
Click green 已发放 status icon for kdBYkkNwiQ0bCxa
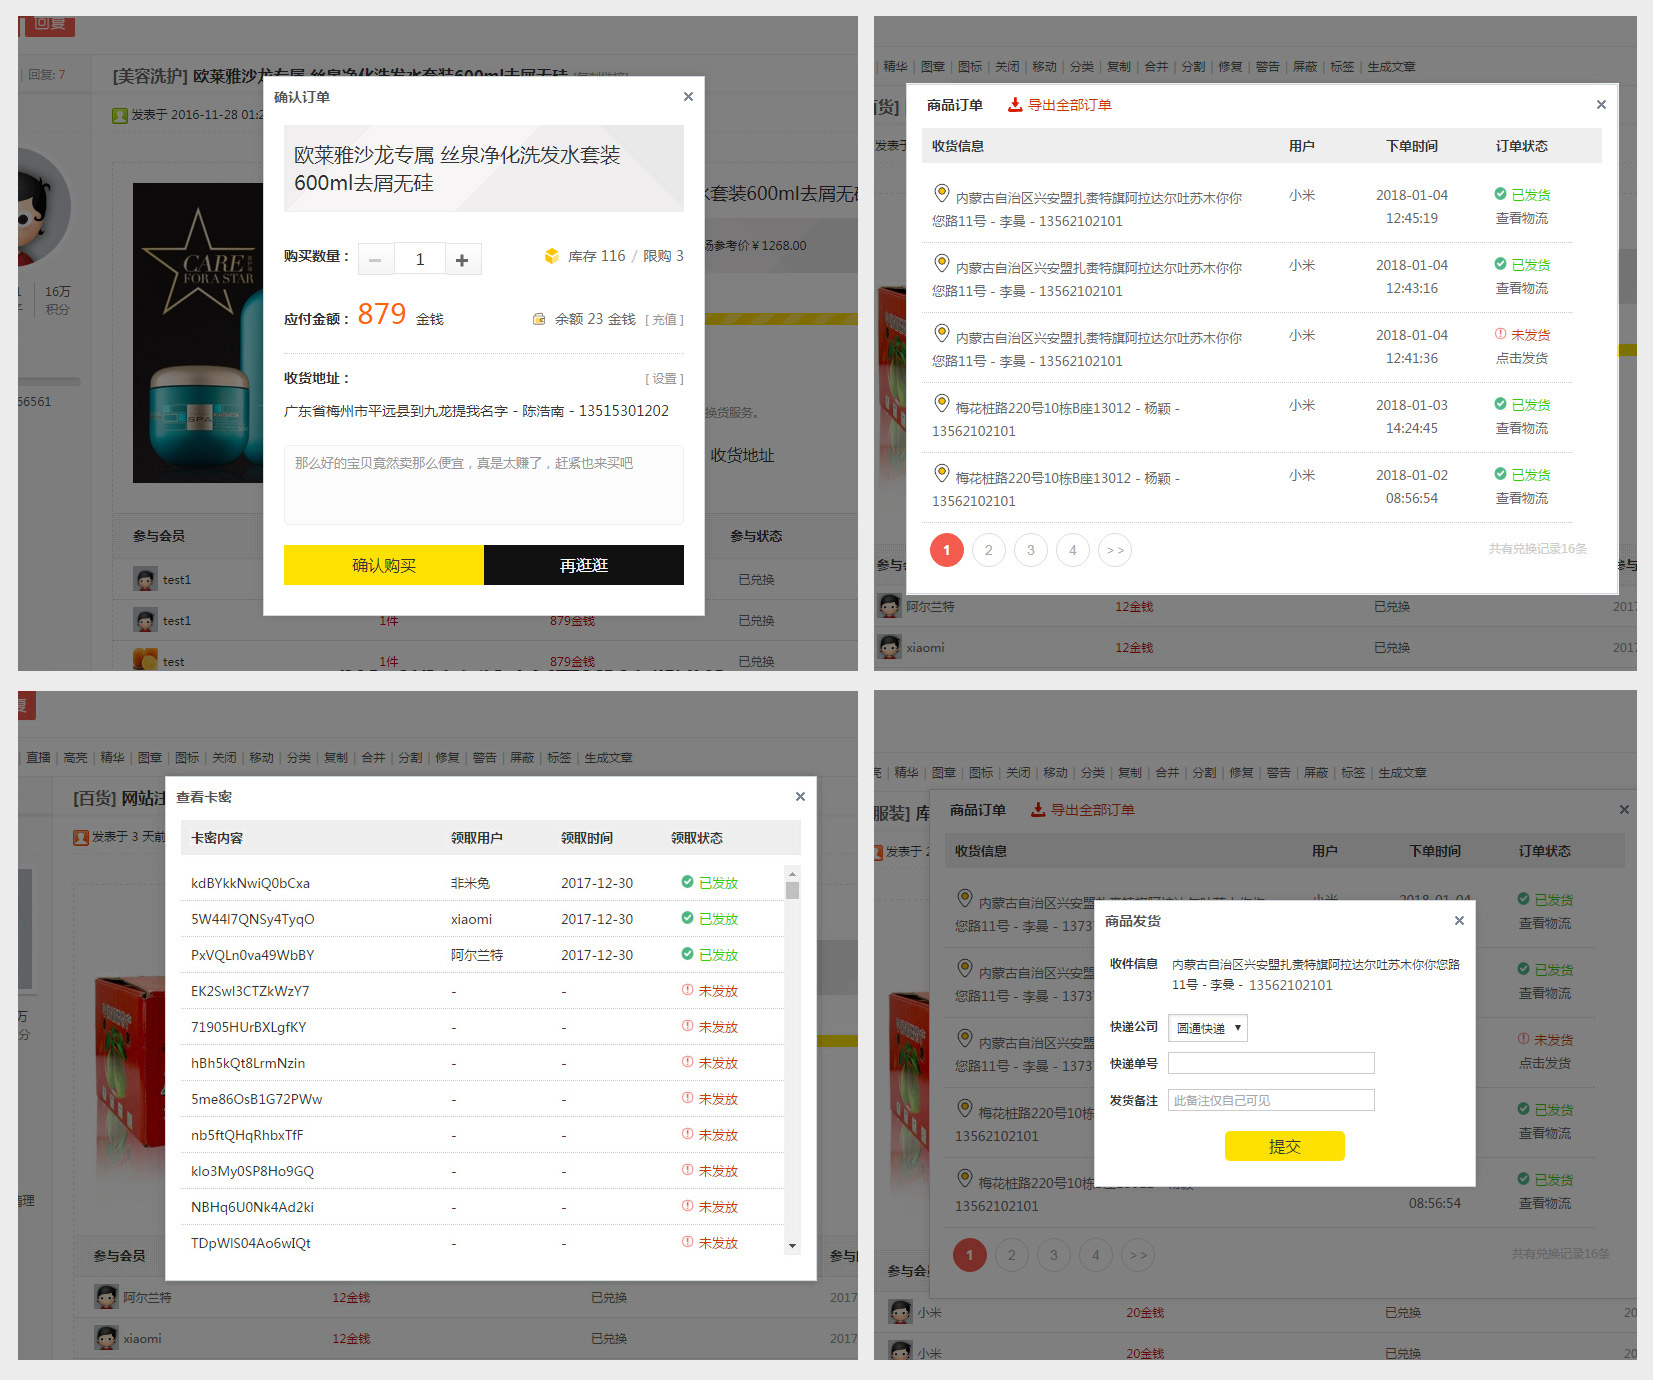(687, 882)
